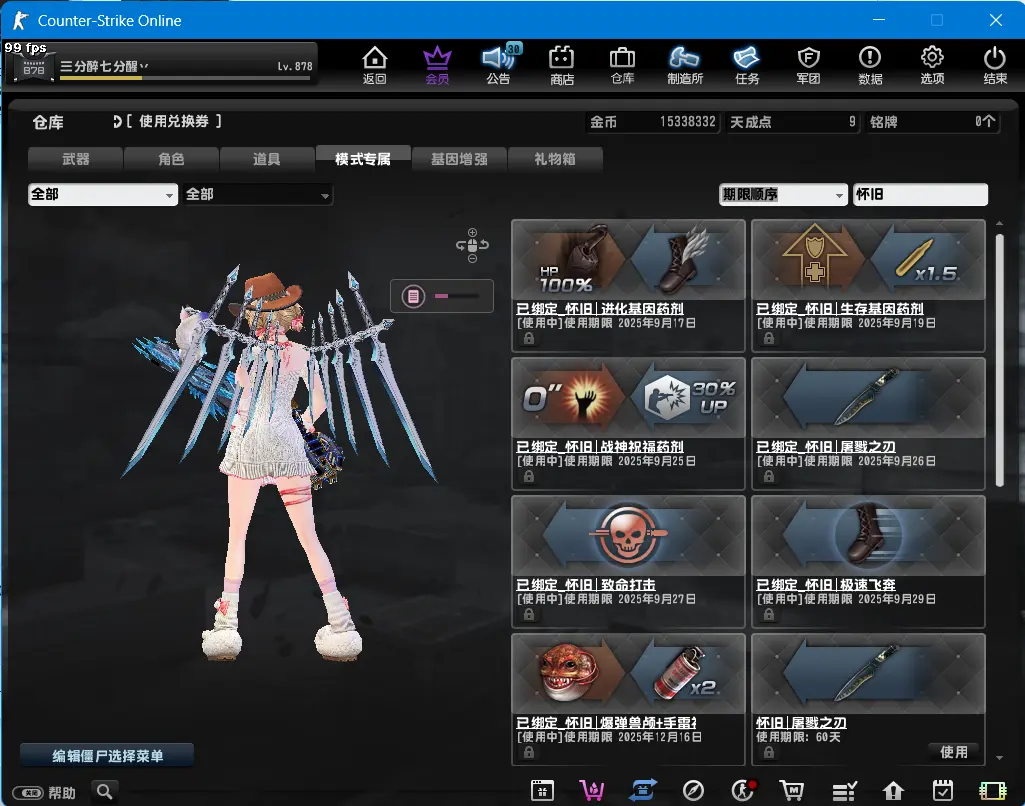Click the 帮助 help label
1025x806 pixels.
62,793
